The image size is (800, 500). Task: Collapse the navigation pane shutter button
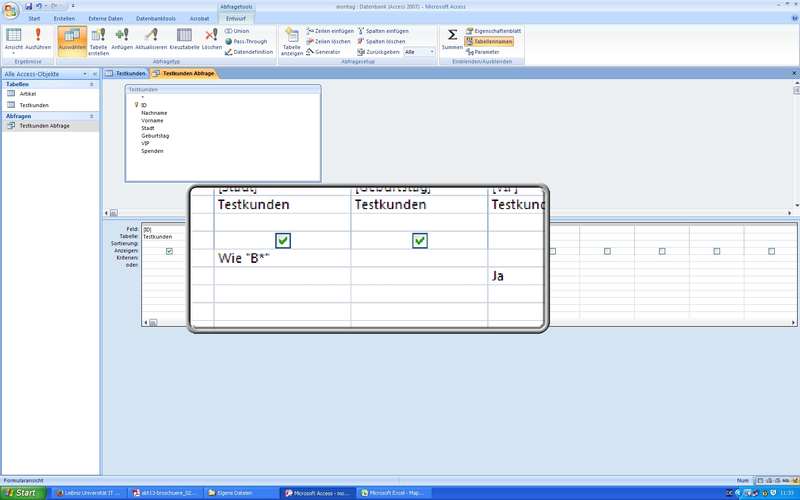tap(94, 74)
